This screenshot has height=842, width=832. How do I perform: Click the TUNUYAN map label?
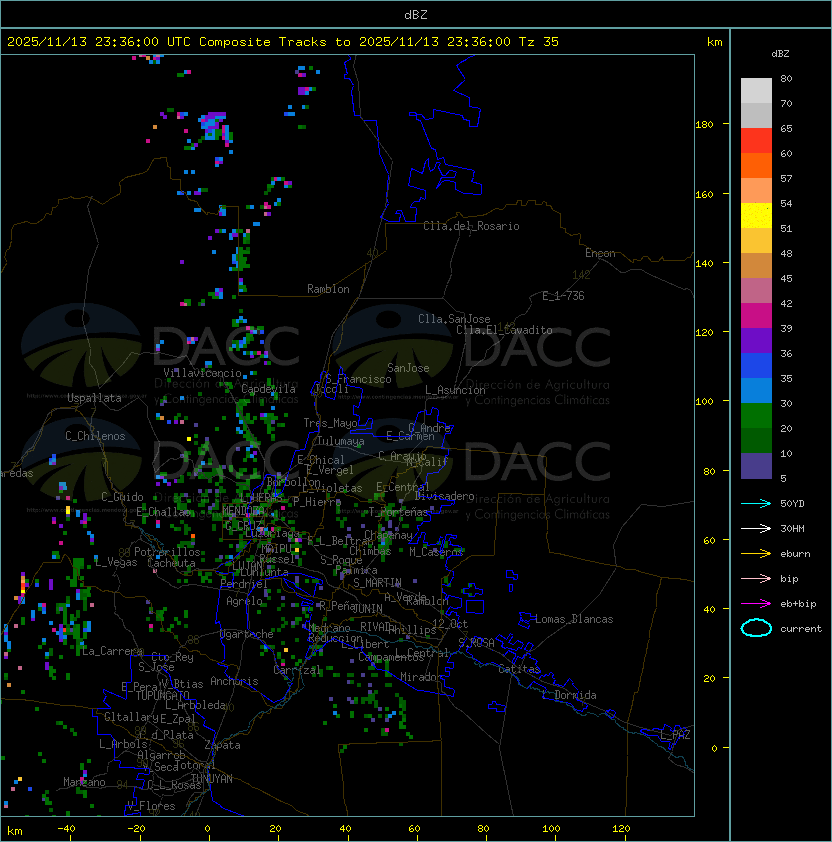[x=212, y=779]
